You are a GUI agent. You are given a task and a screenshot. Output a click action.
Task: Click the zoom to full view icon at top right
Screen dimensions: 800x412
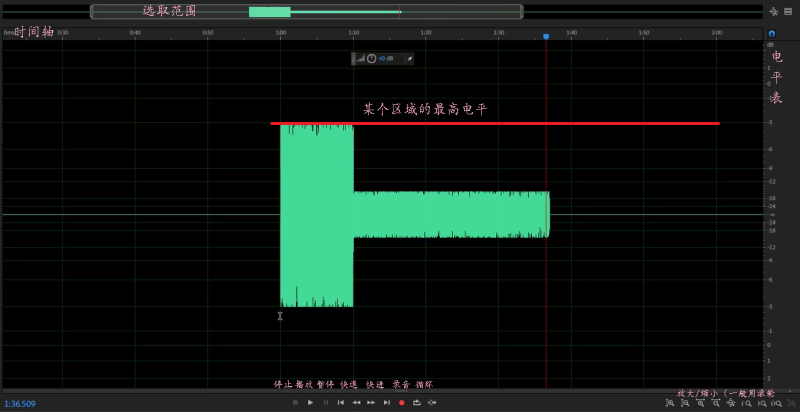[774, 12]
